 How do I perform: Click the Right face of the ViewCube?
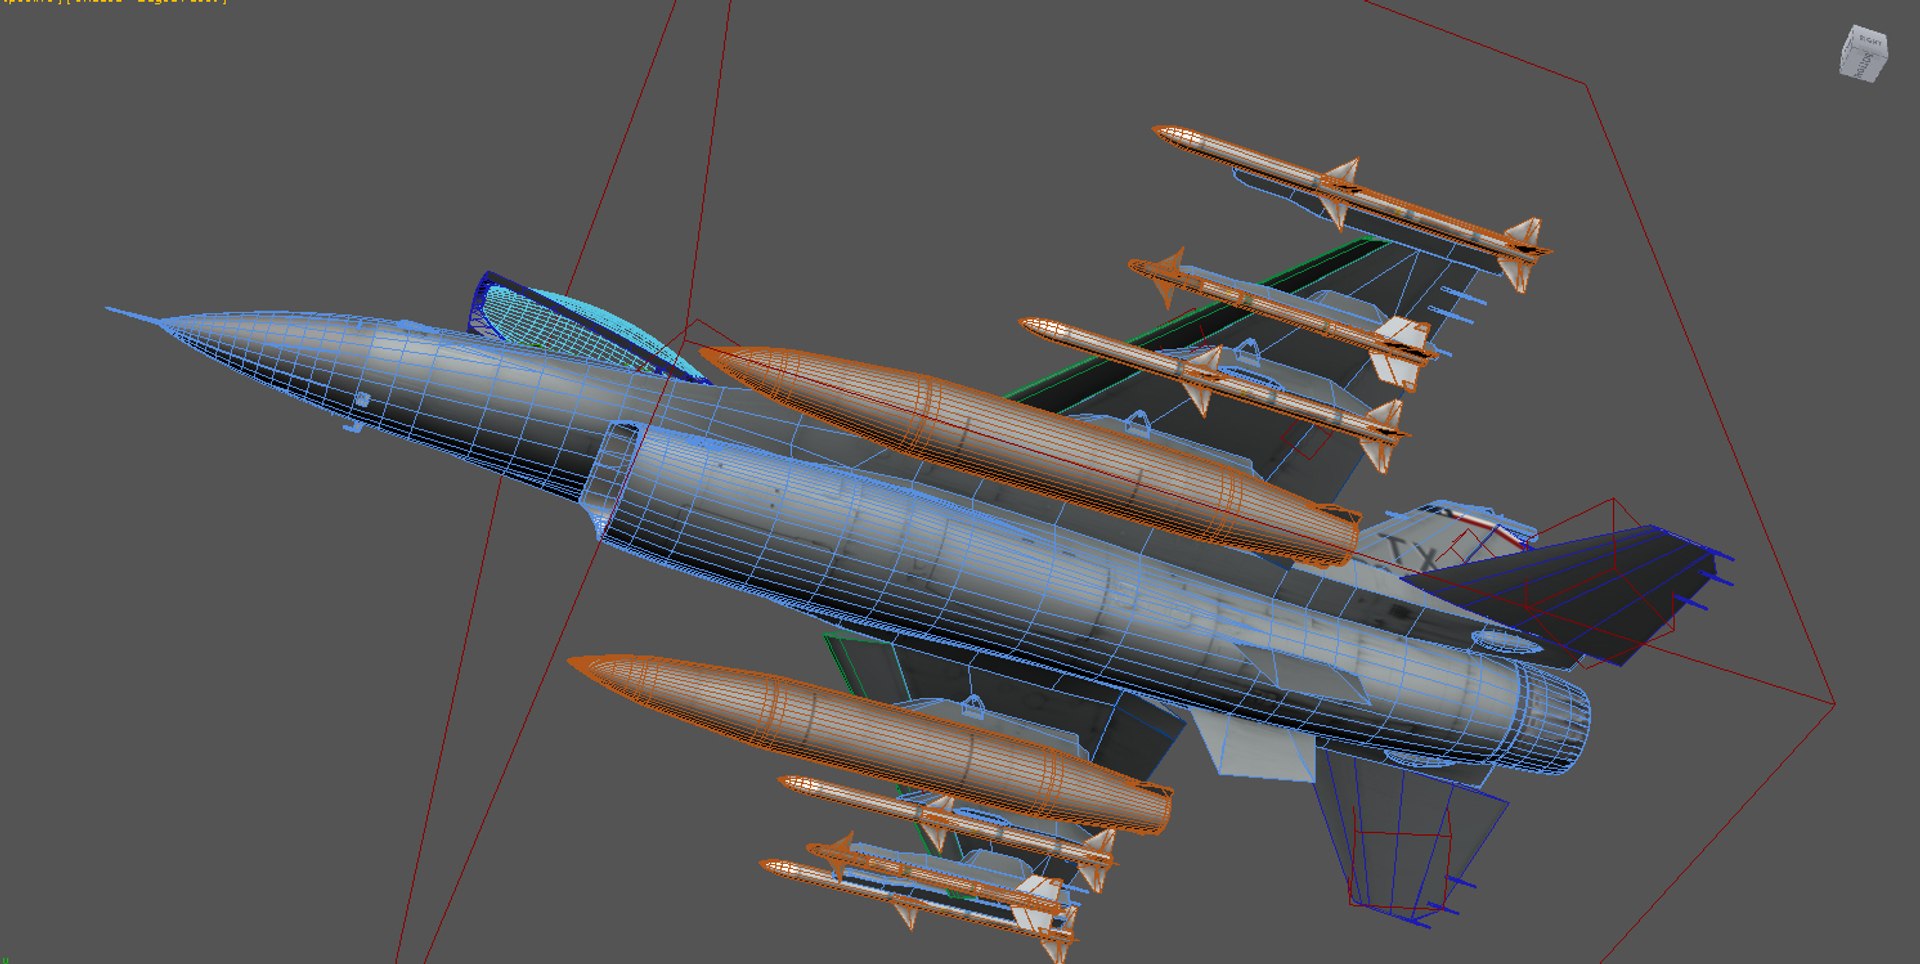1870,43
